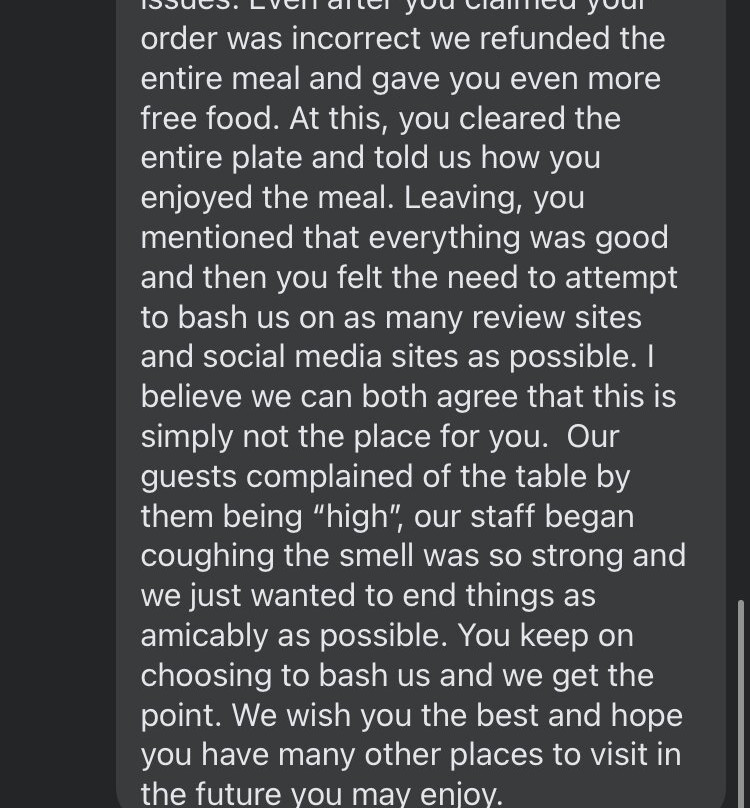Click the word "guests" in the message
This screenshot has width=750, height=808.
189,477
